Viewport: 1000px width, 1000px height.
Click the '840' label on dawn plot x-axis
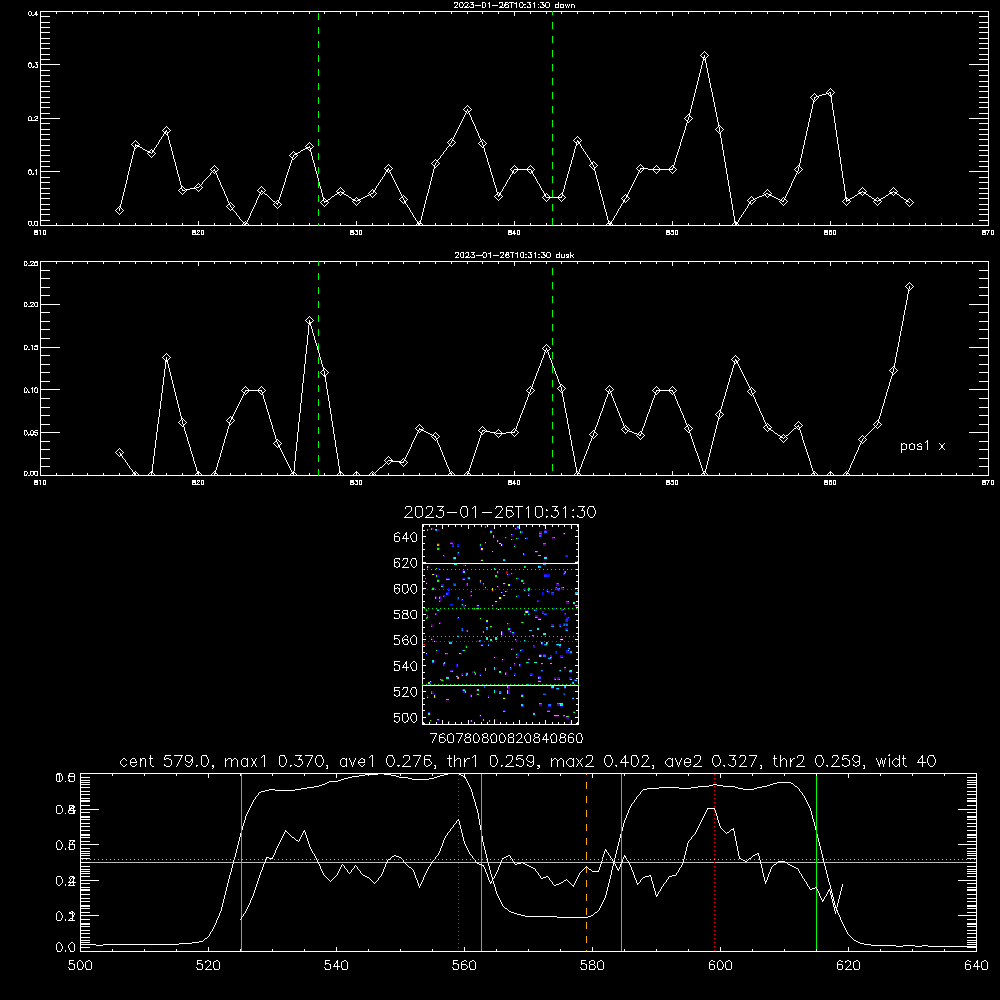point(514,233)
